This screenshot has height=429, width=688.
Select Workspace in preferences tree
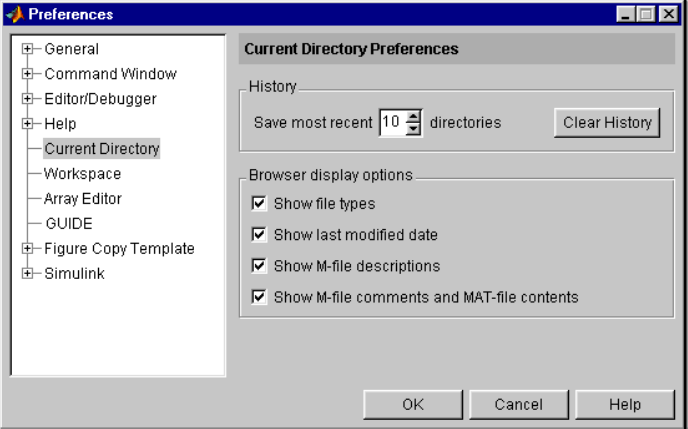[82, 174]
